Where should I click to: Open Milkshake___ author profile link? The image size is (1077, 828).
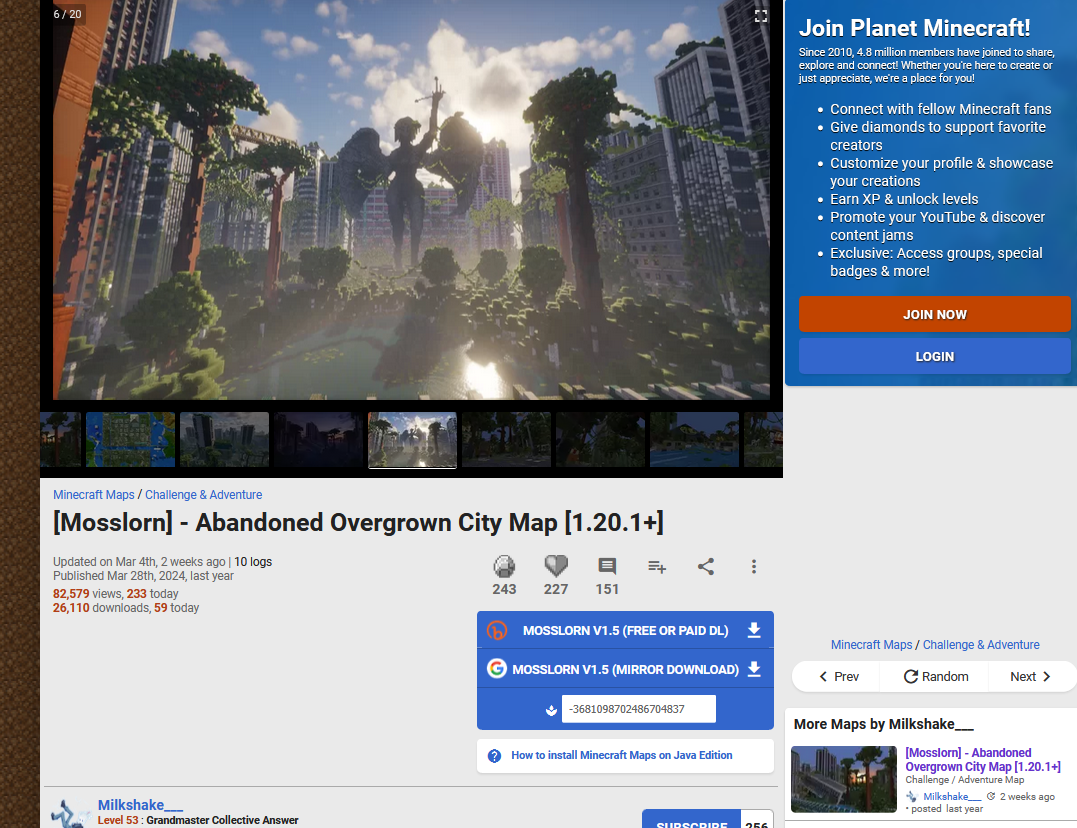[x=140, y=805]
